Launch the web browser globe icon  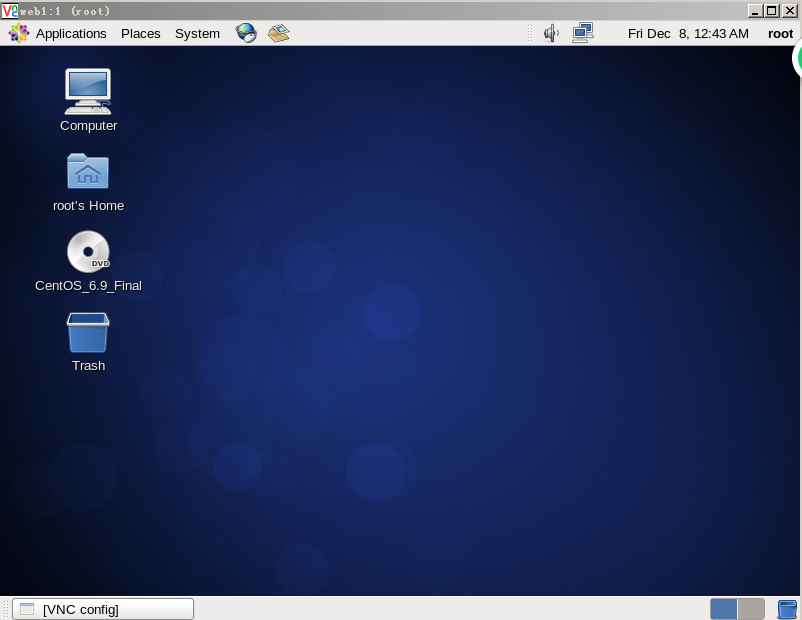pyautogui.click(x=246, y=33)
